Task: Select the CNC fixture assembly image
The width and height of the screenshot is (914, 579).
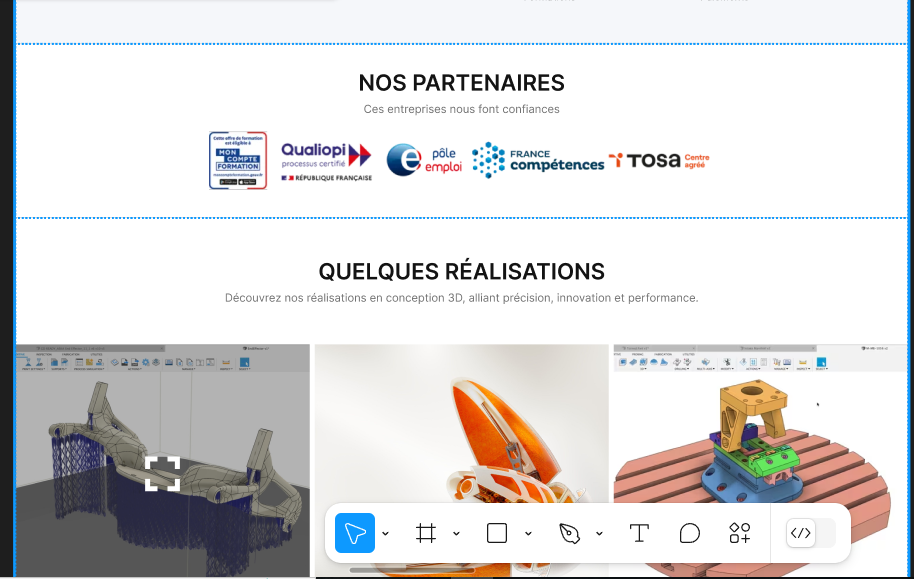Action: click(761, 461)
